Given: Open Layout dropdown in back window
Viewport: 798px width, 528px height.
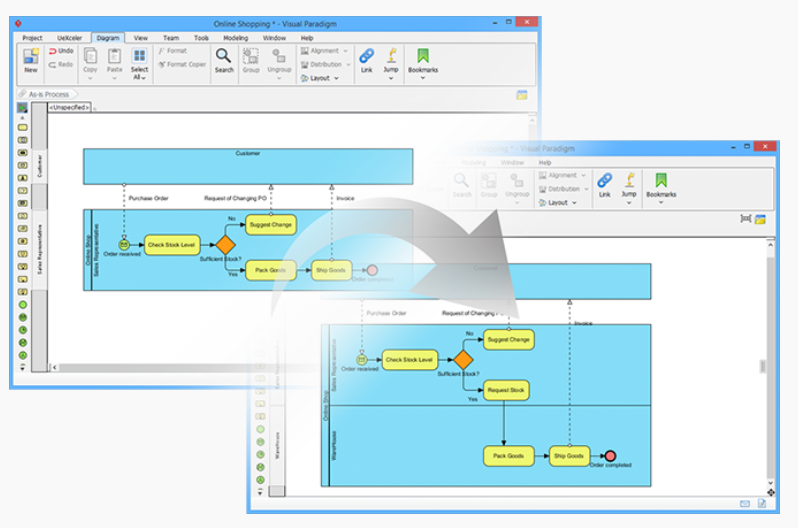Looking at the screenshot, I should point(320,78).
